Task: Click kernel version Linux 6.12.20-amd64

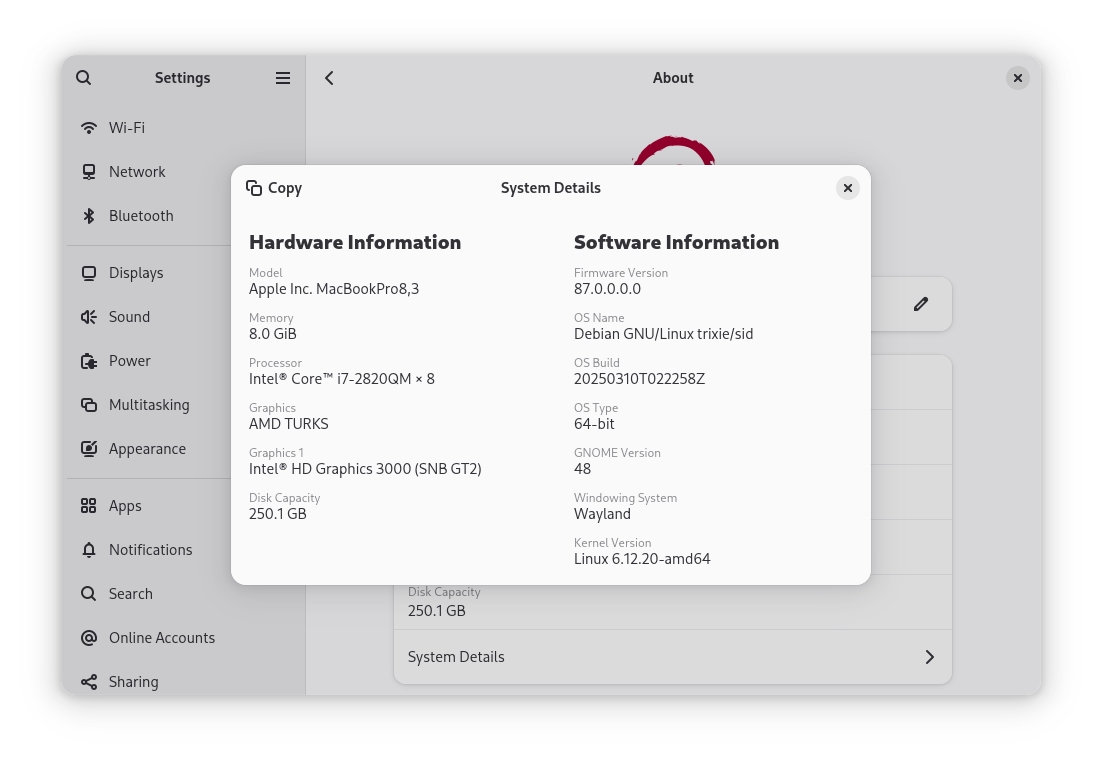Action: (x=642, y=559)
